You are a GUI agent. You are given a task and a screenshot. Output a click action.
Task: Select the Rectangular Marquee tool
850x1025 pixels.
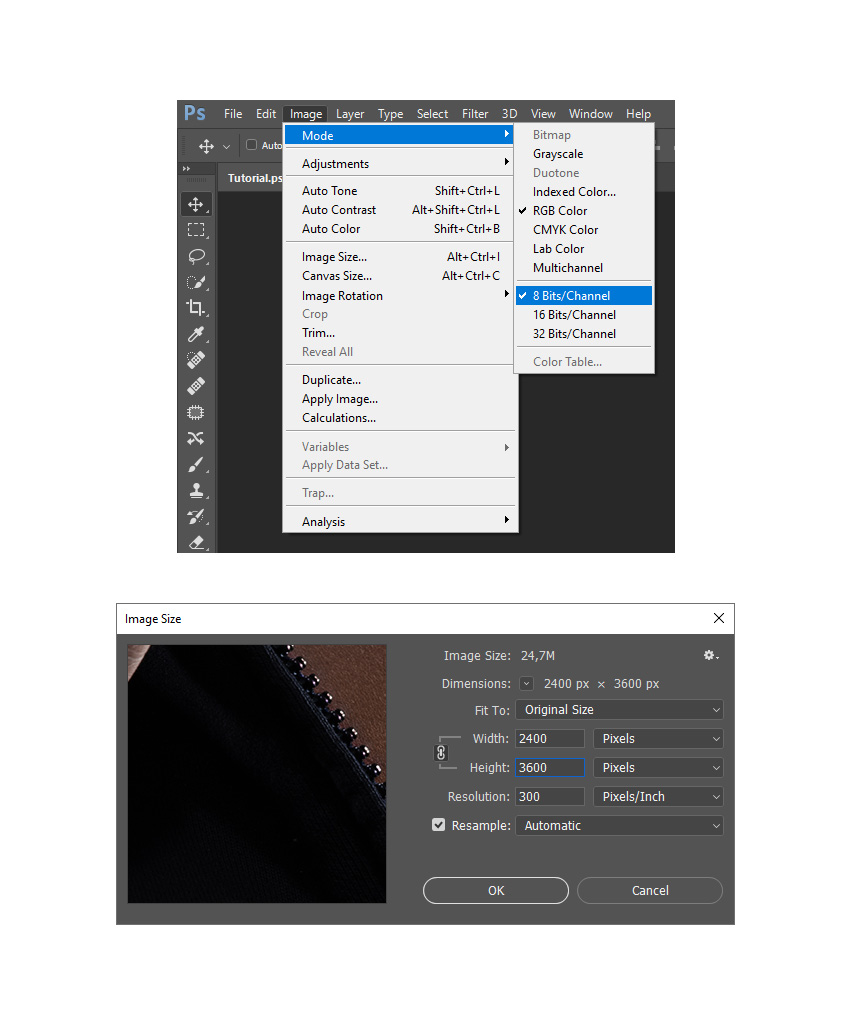196,230
